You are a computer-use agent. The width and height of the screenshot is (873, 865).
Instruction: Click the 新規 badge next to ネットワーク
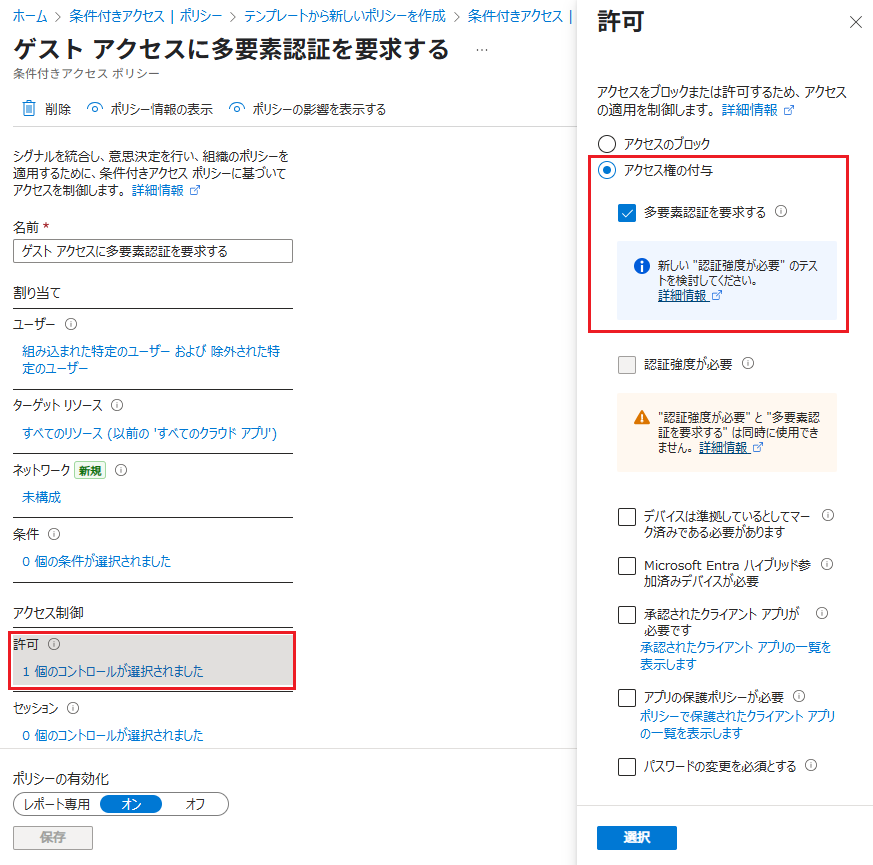pyautogui.click(x=90, y=471)
